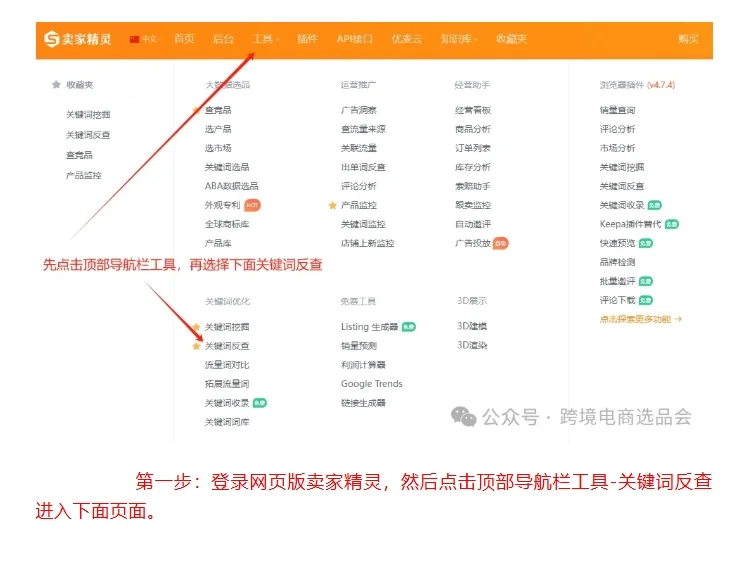Expand the 工具 menu in navigation bar
This screenshot has height=561, width=737.
point(266,39)
